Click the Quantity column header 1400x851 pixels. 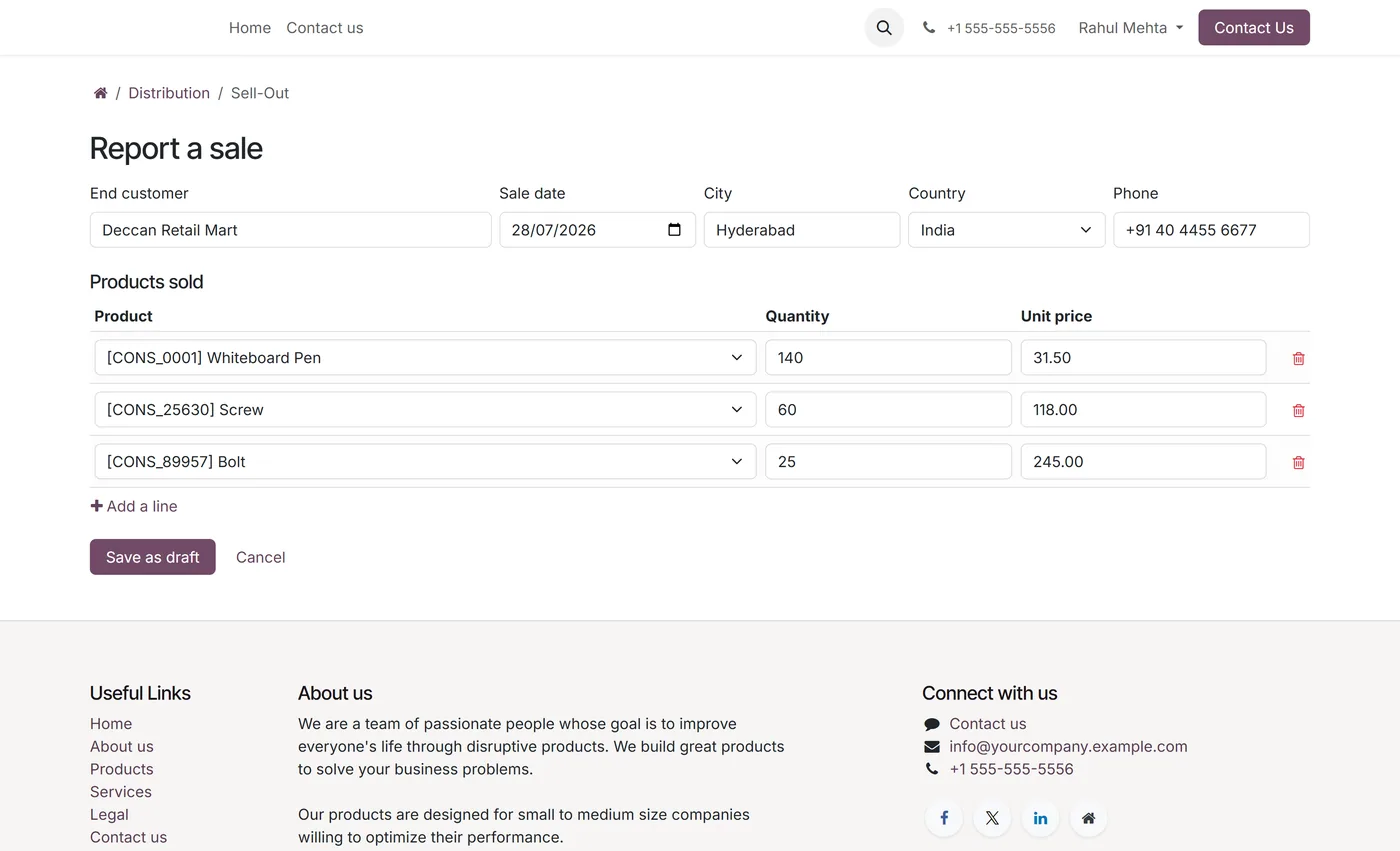797,316
